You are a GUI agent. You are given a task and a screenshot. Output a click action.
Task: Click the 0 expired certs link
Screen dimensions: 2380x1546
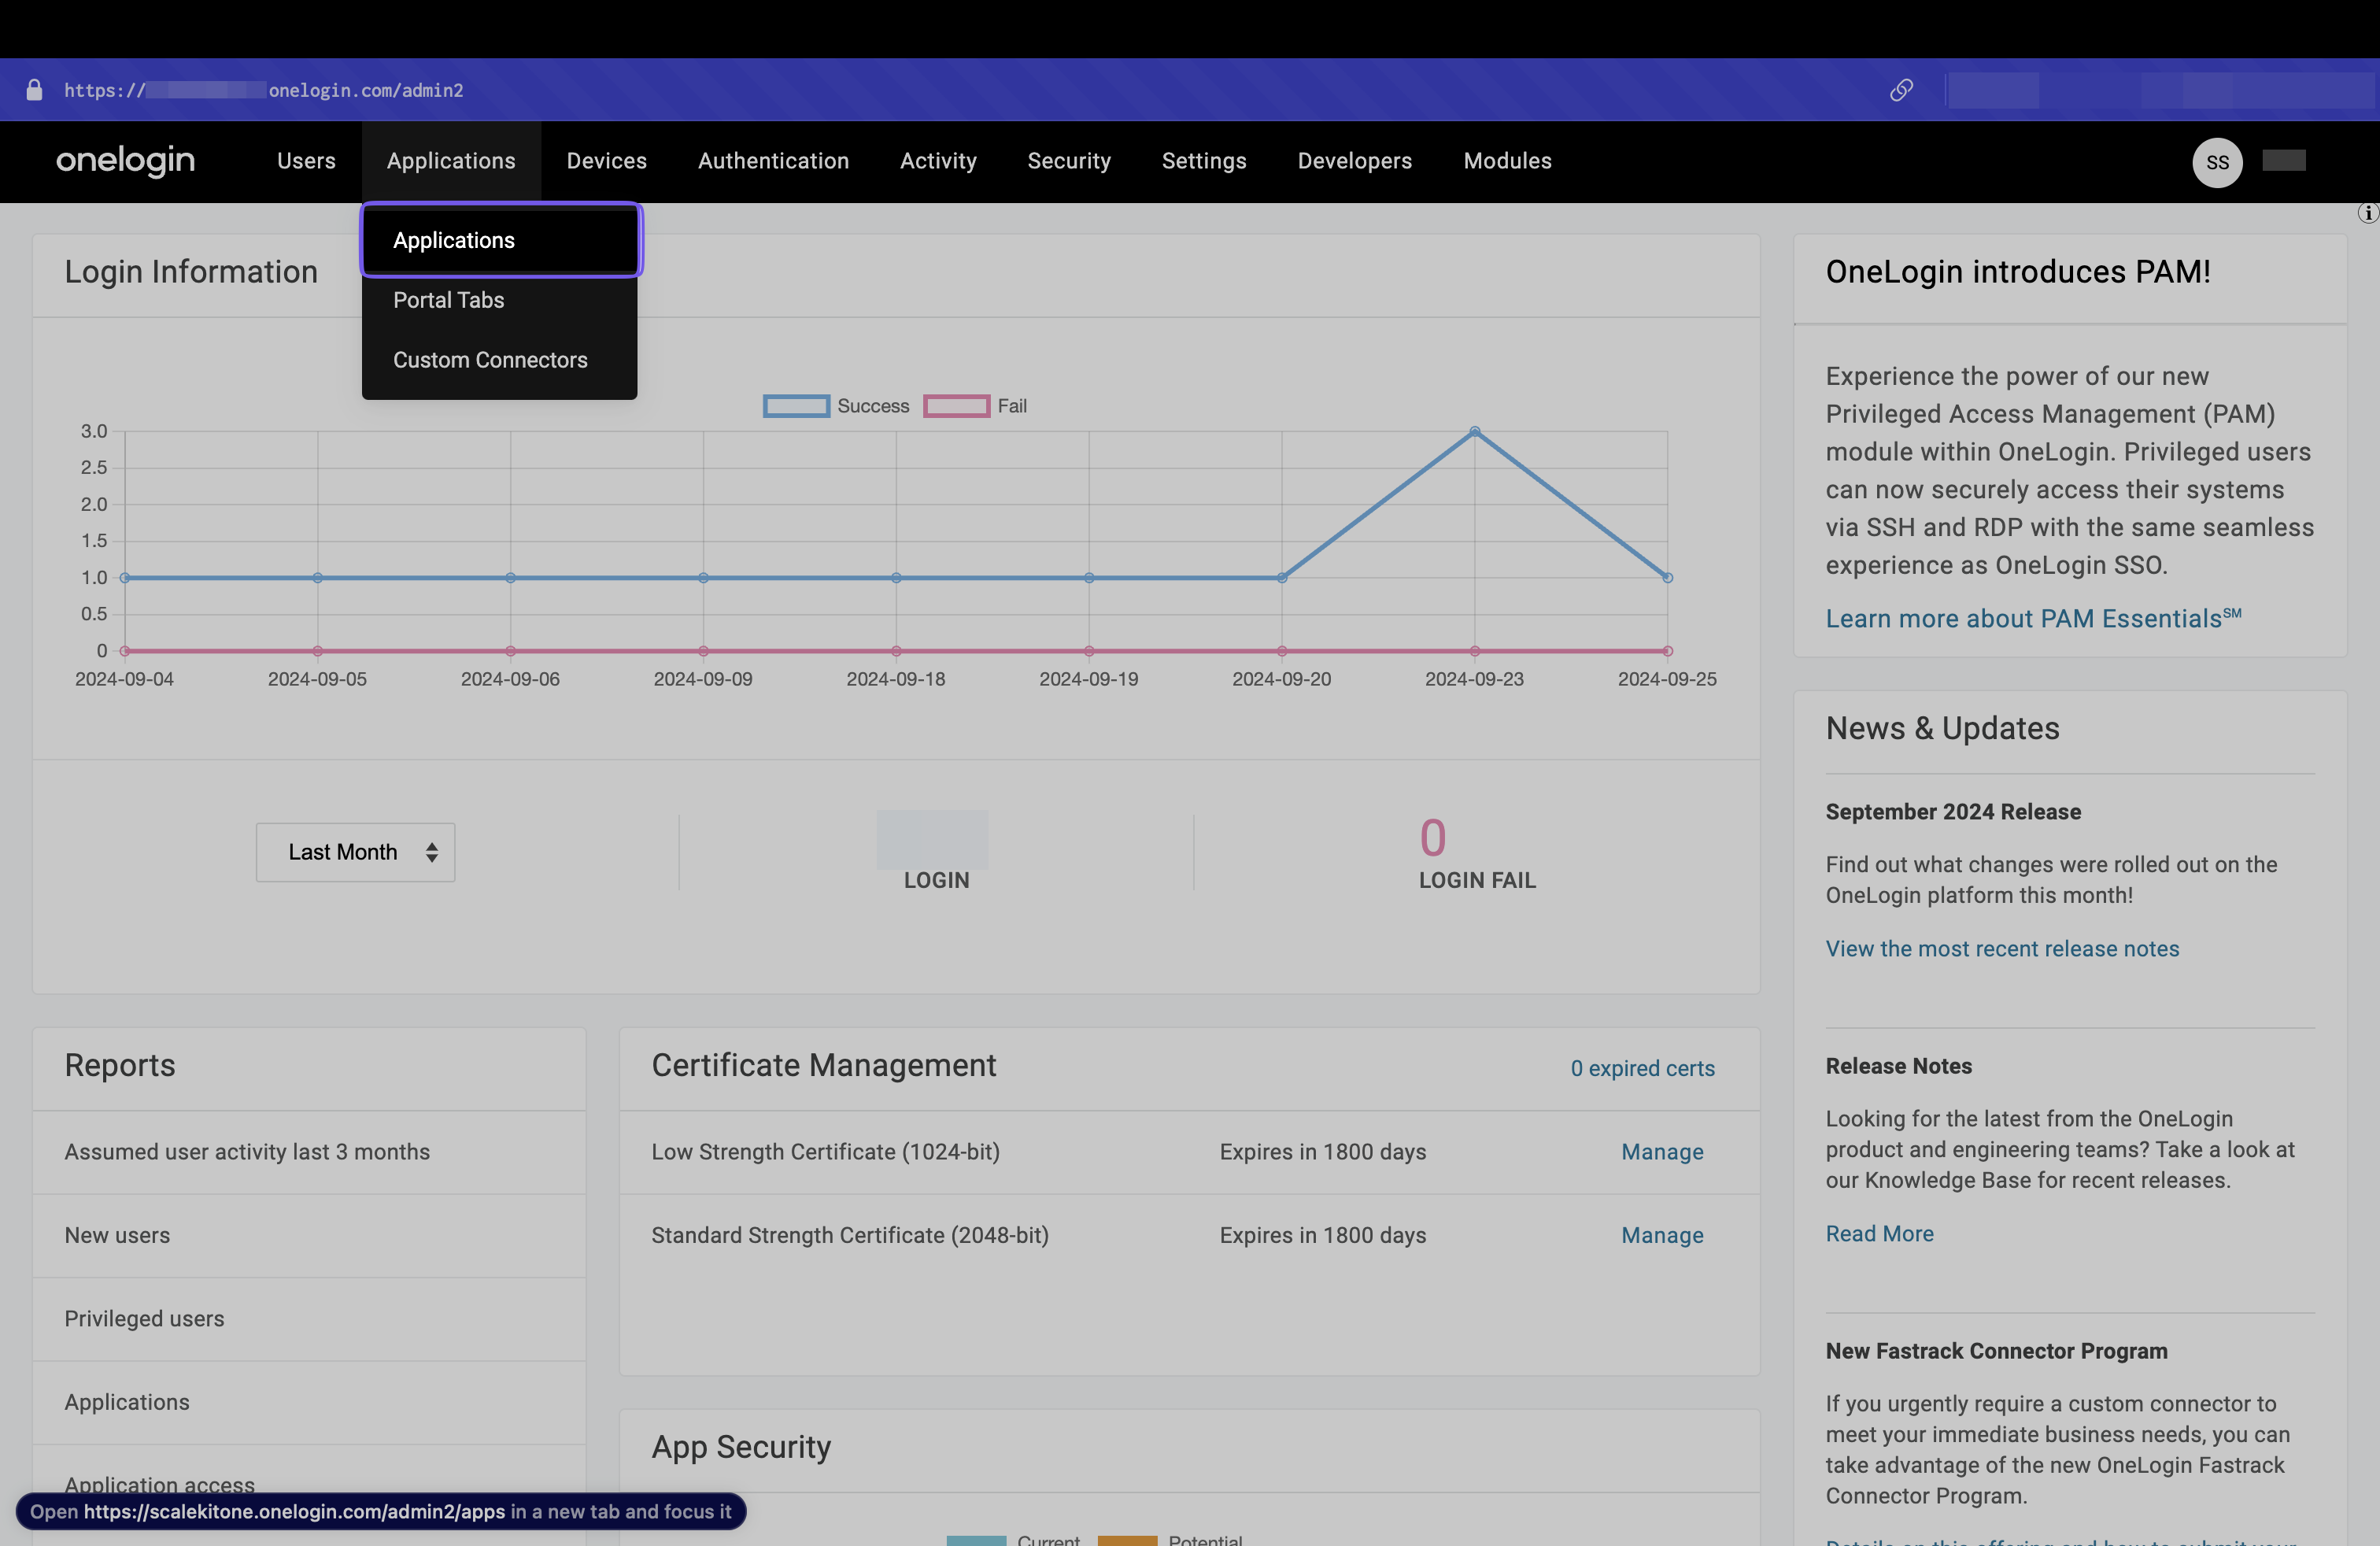(x=1643, y=1068)
